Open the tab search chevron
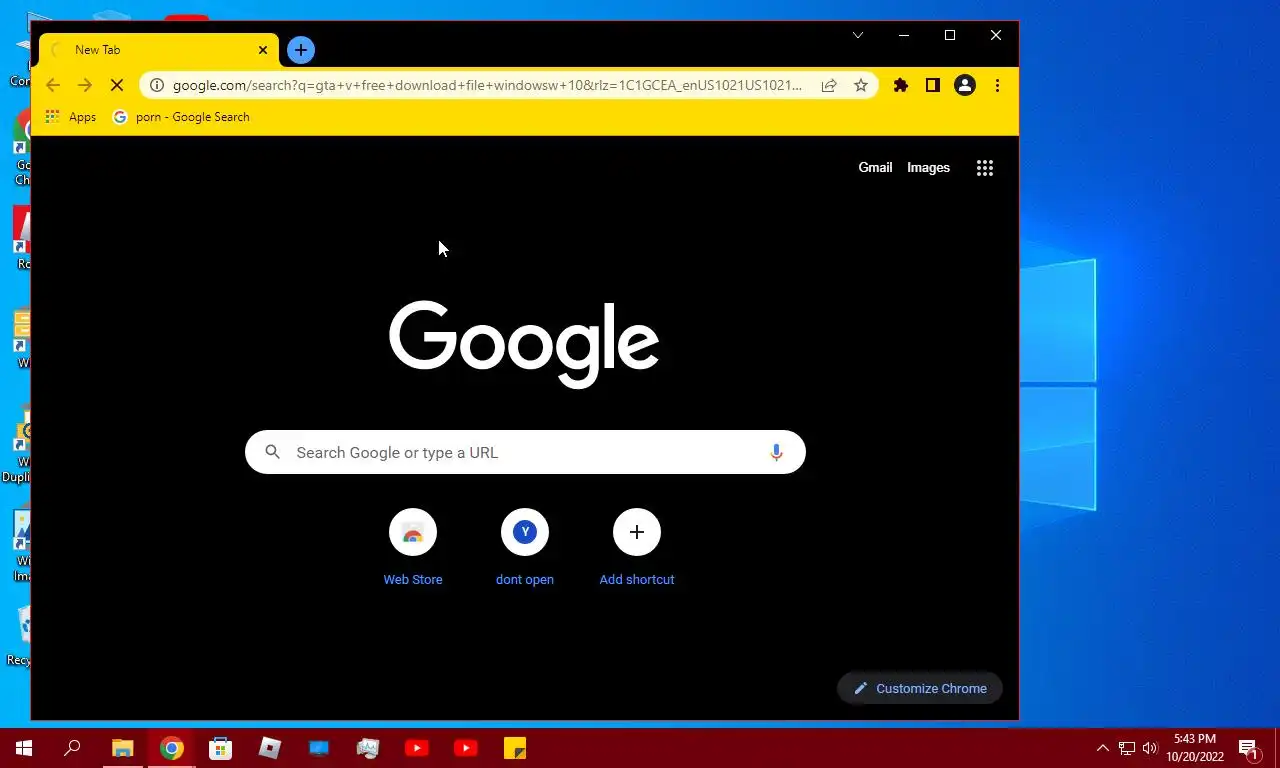This screenshot has height=768, width=1280. point(858,35)
